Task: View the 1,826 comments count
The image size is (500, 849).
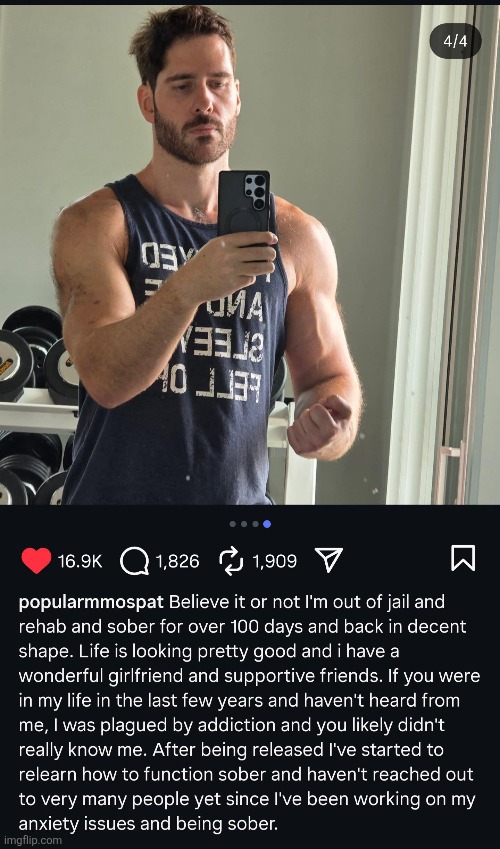Action: 178,561
